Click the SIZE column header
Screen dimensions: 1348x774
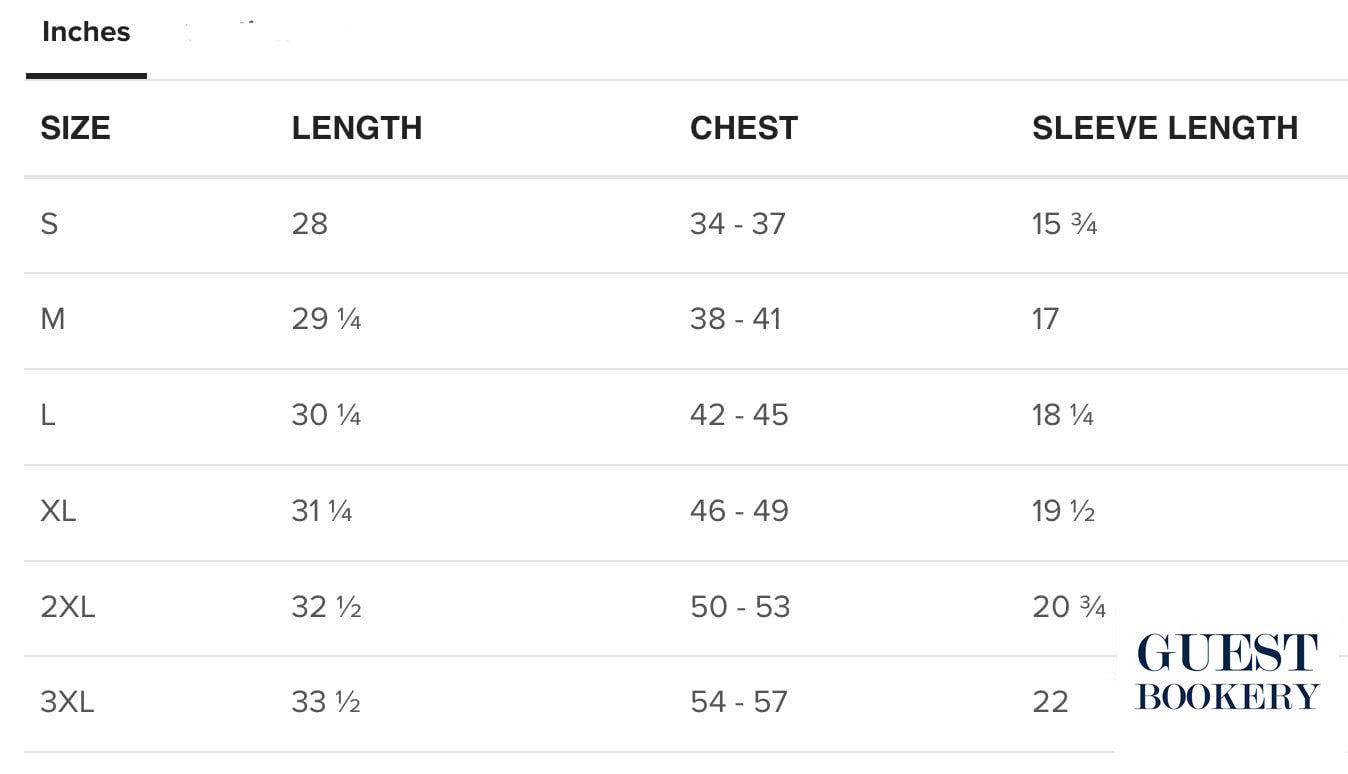[75, 128]
